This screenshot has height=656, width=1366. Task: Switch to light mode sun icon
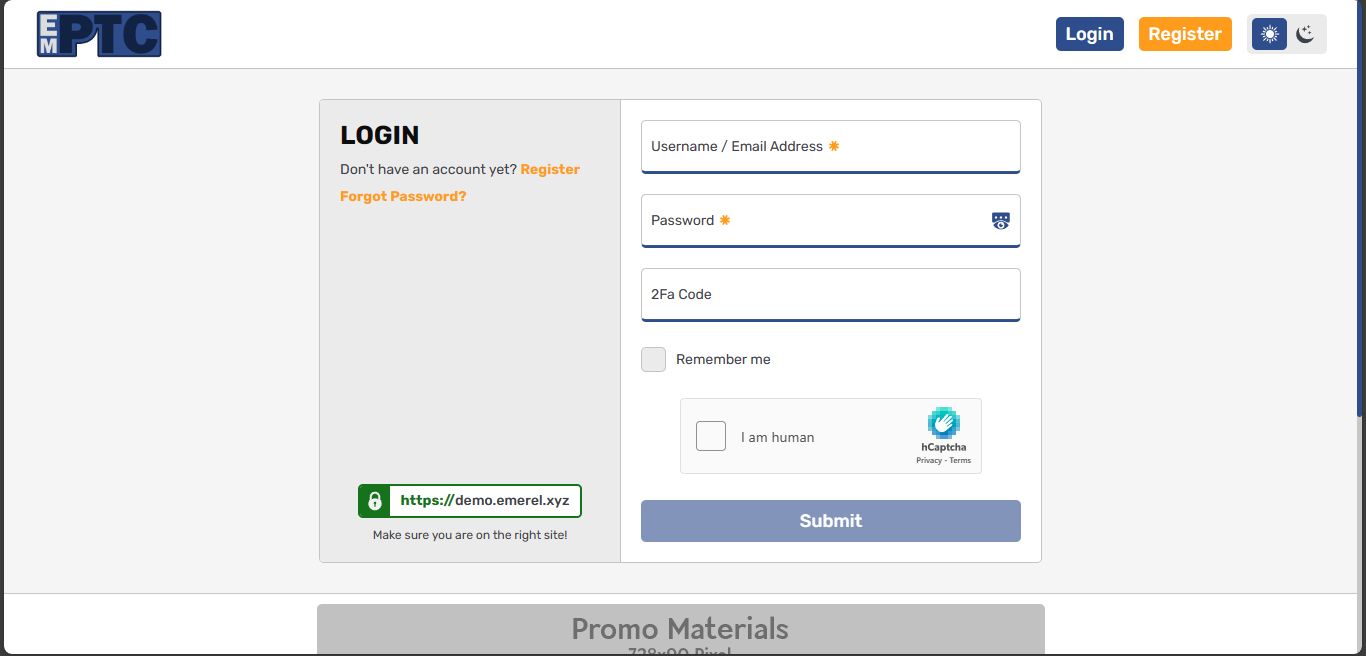click(x=1269, y=34)
